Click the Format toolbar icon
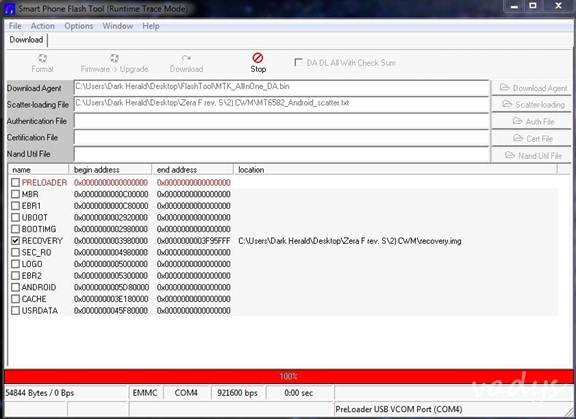 click(x=42, y=58)
